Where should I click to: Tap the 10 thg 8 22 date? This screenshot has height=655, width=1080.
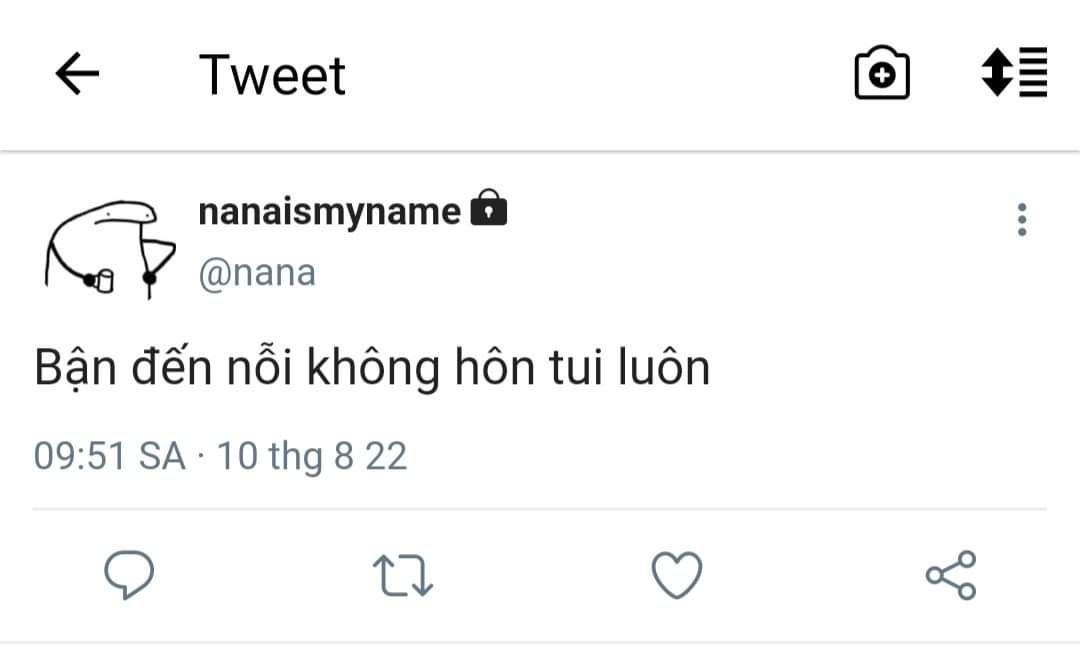coord(312,456)
